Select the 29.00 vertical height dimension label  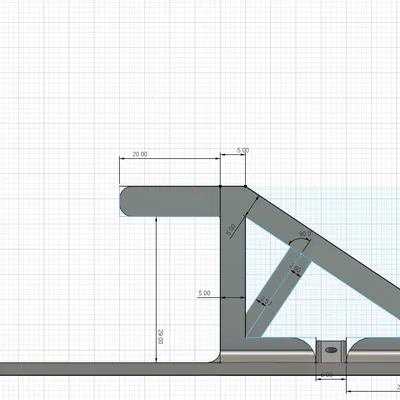(x=160, y=337)
